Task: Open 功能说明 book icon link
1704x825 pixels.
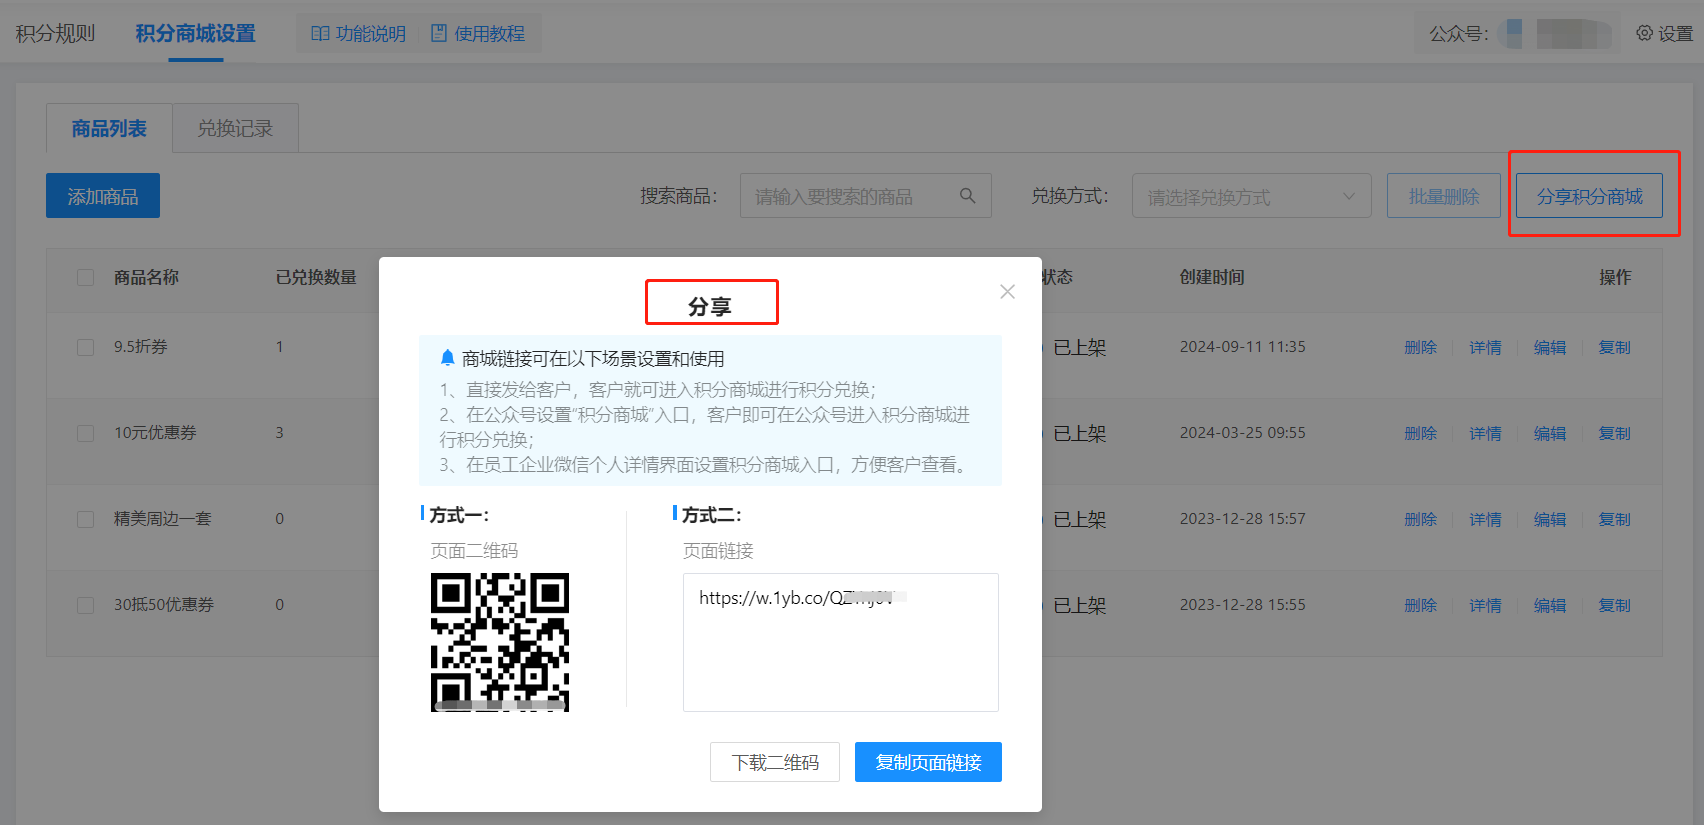Action: pyautogui.click(x=358, y=34)
